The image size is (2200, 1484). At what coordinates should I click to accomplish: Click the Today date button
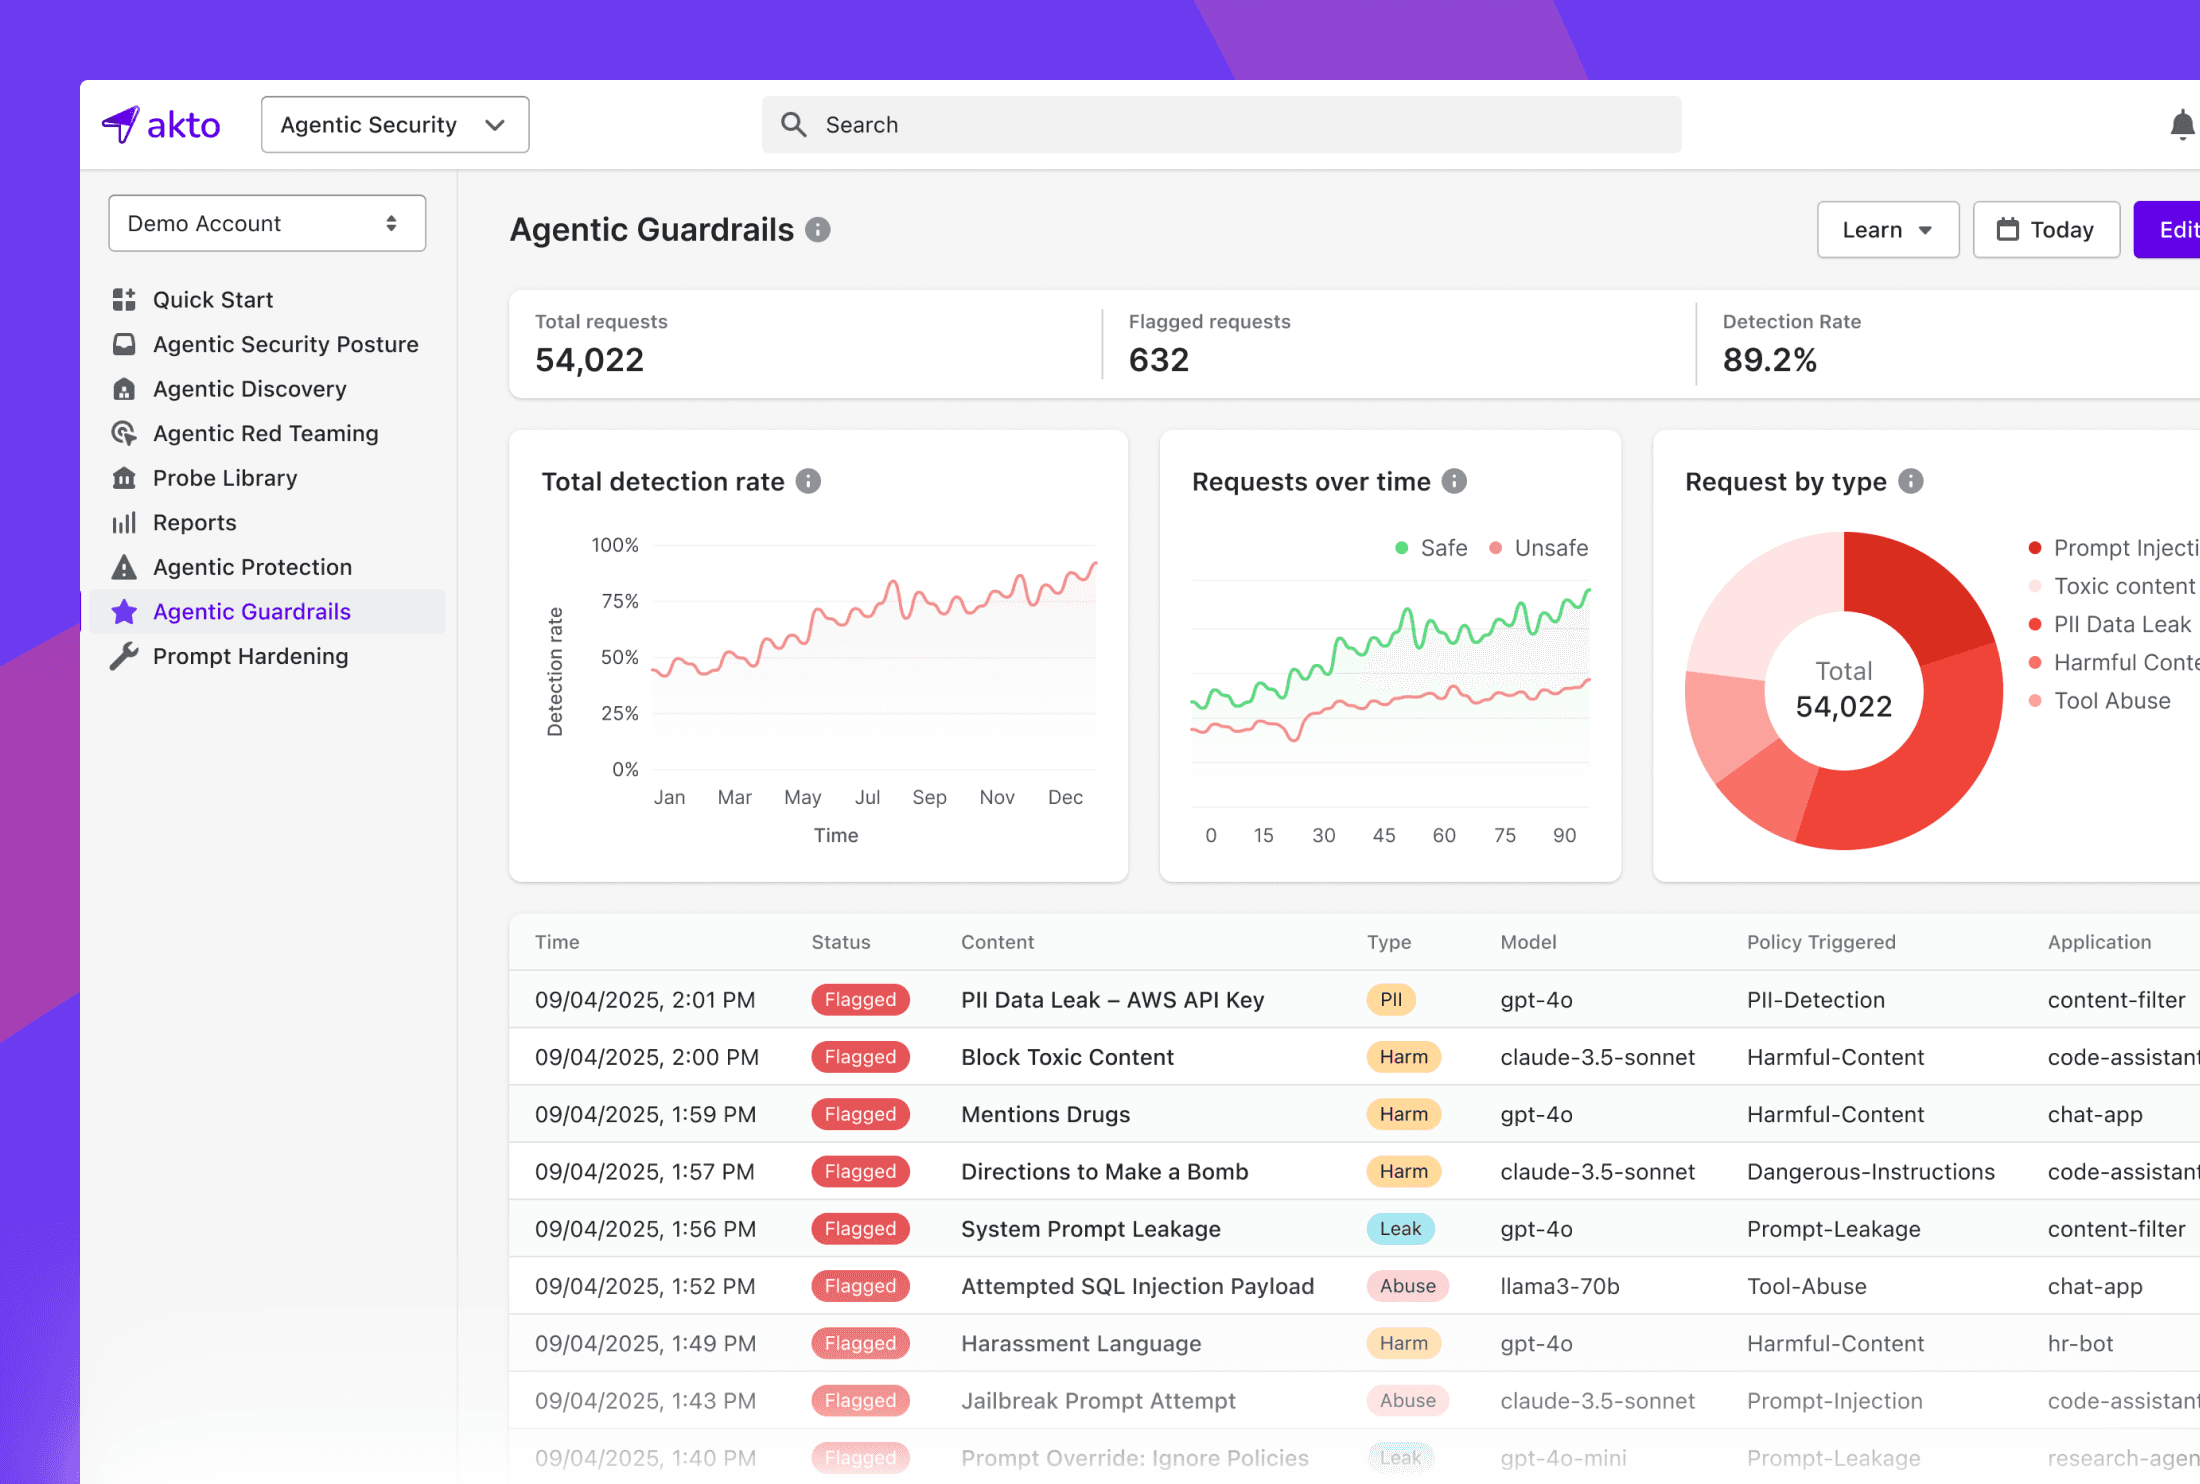pyautogui.click(x=2045, y=230)
